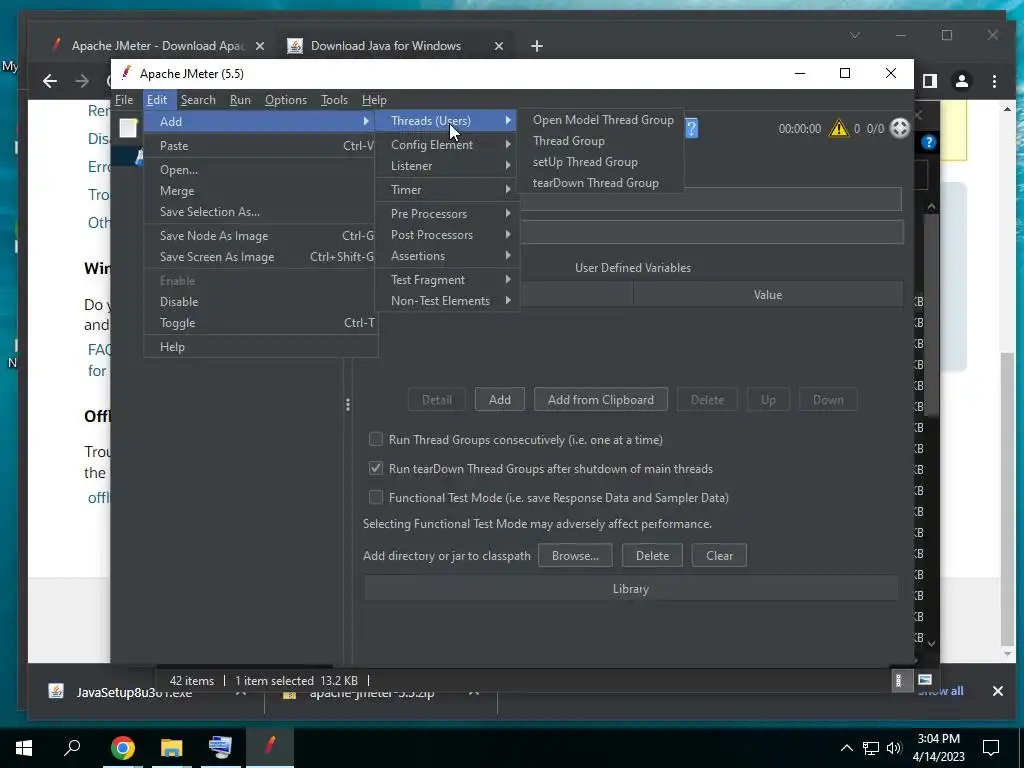Open the Options menu
The width and height of the screenshot is (1024, 768).
[x=285, y=100]
